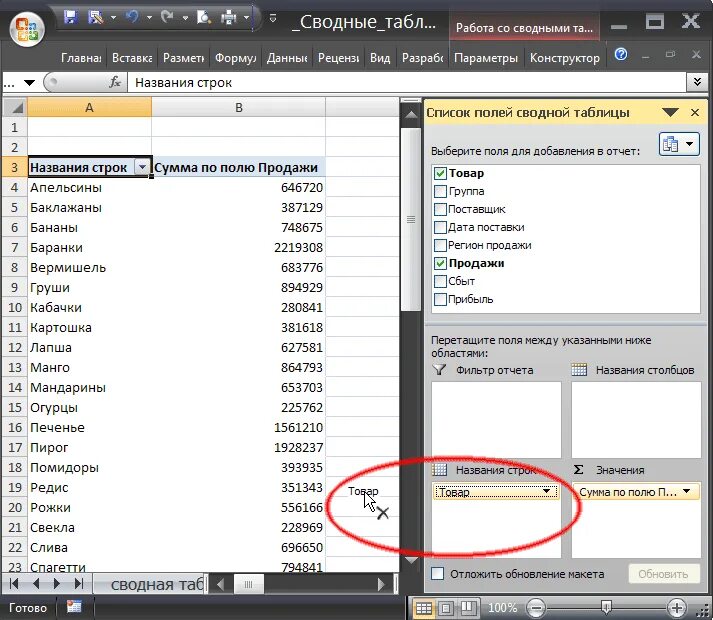This screenshot has height=620, width=713.
Task: Click the Select All corner of the grid
Action: [15, 107]
